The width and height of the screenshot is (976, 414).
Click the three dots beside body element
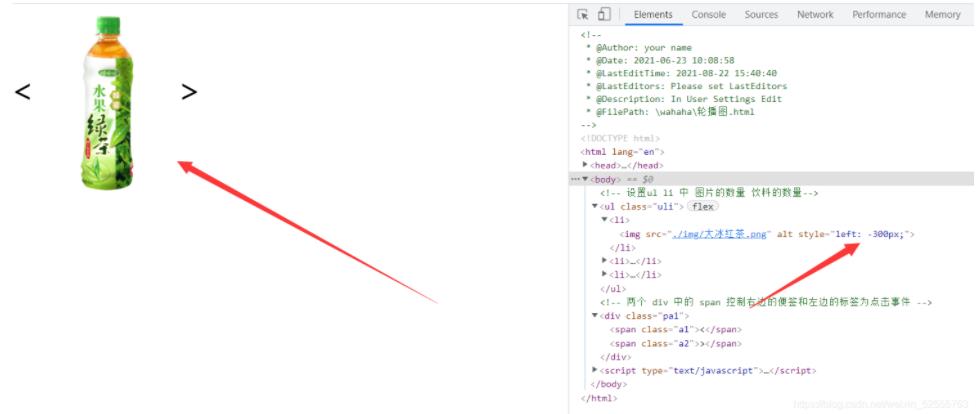coord(574,179)
